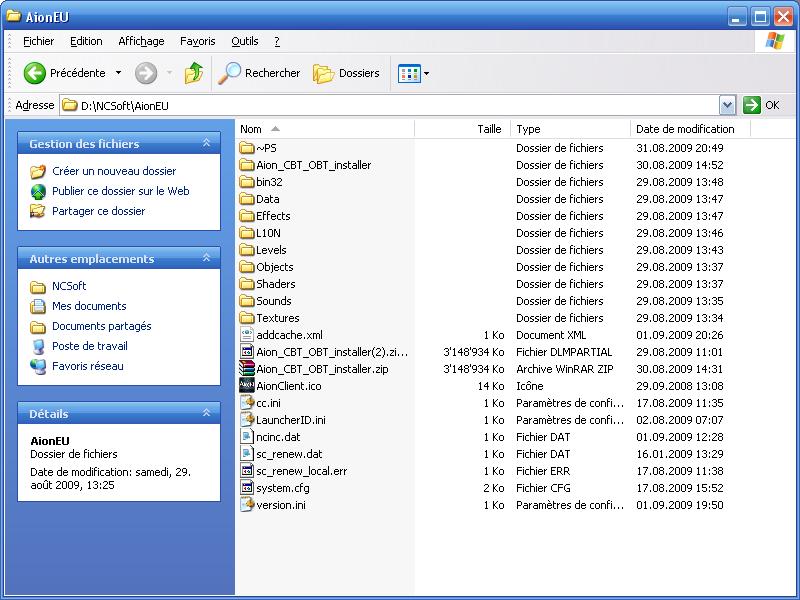Select the WinRAR Aion_CBT_OBT_installer.zip icon

[247, 369]
